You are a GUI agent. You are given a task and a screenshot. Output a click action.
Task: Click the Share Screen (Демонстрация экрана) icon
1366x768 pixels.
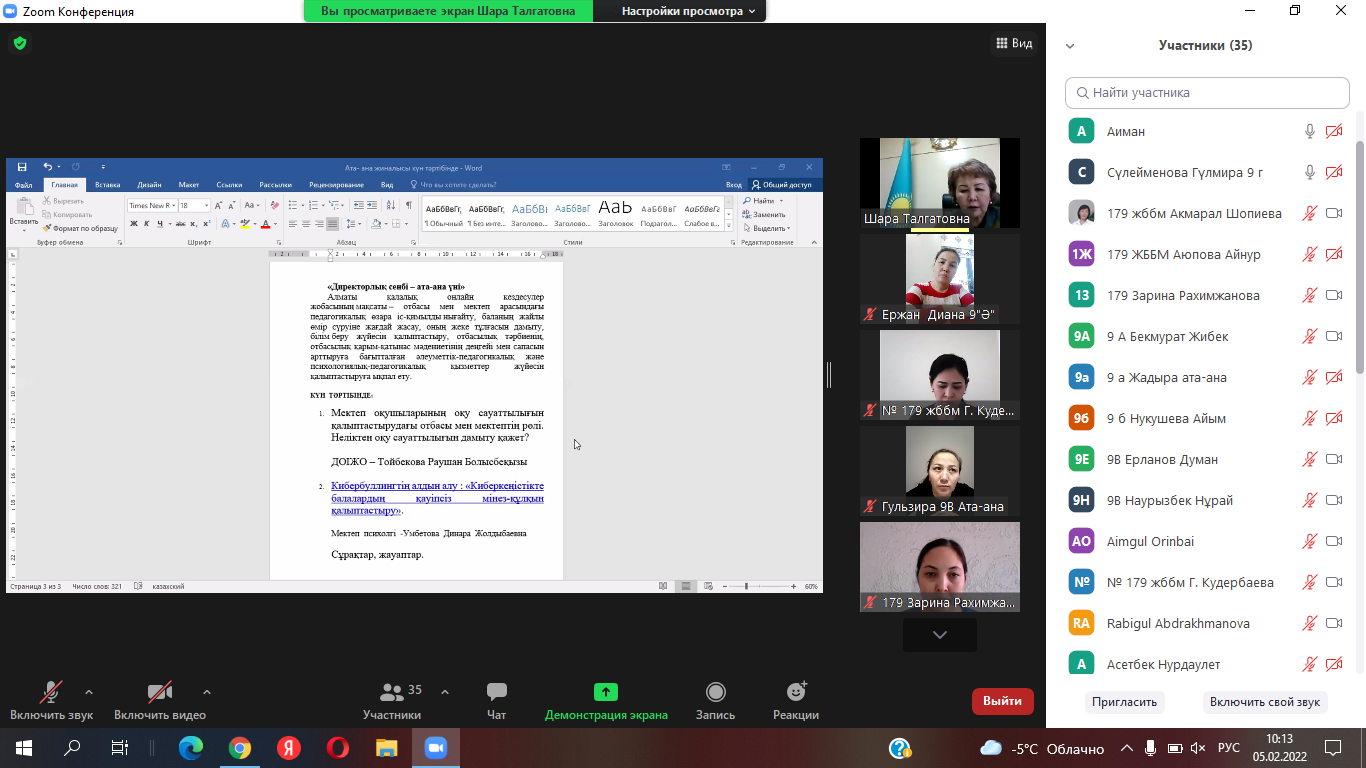605,693
